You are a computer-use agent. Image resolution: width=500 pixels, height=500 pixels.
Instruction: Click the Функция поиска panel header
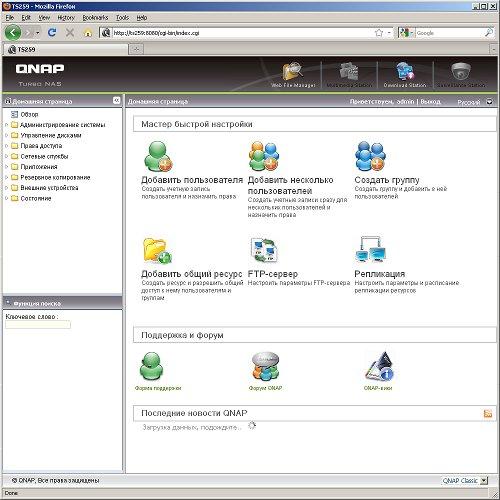point(62,303)
